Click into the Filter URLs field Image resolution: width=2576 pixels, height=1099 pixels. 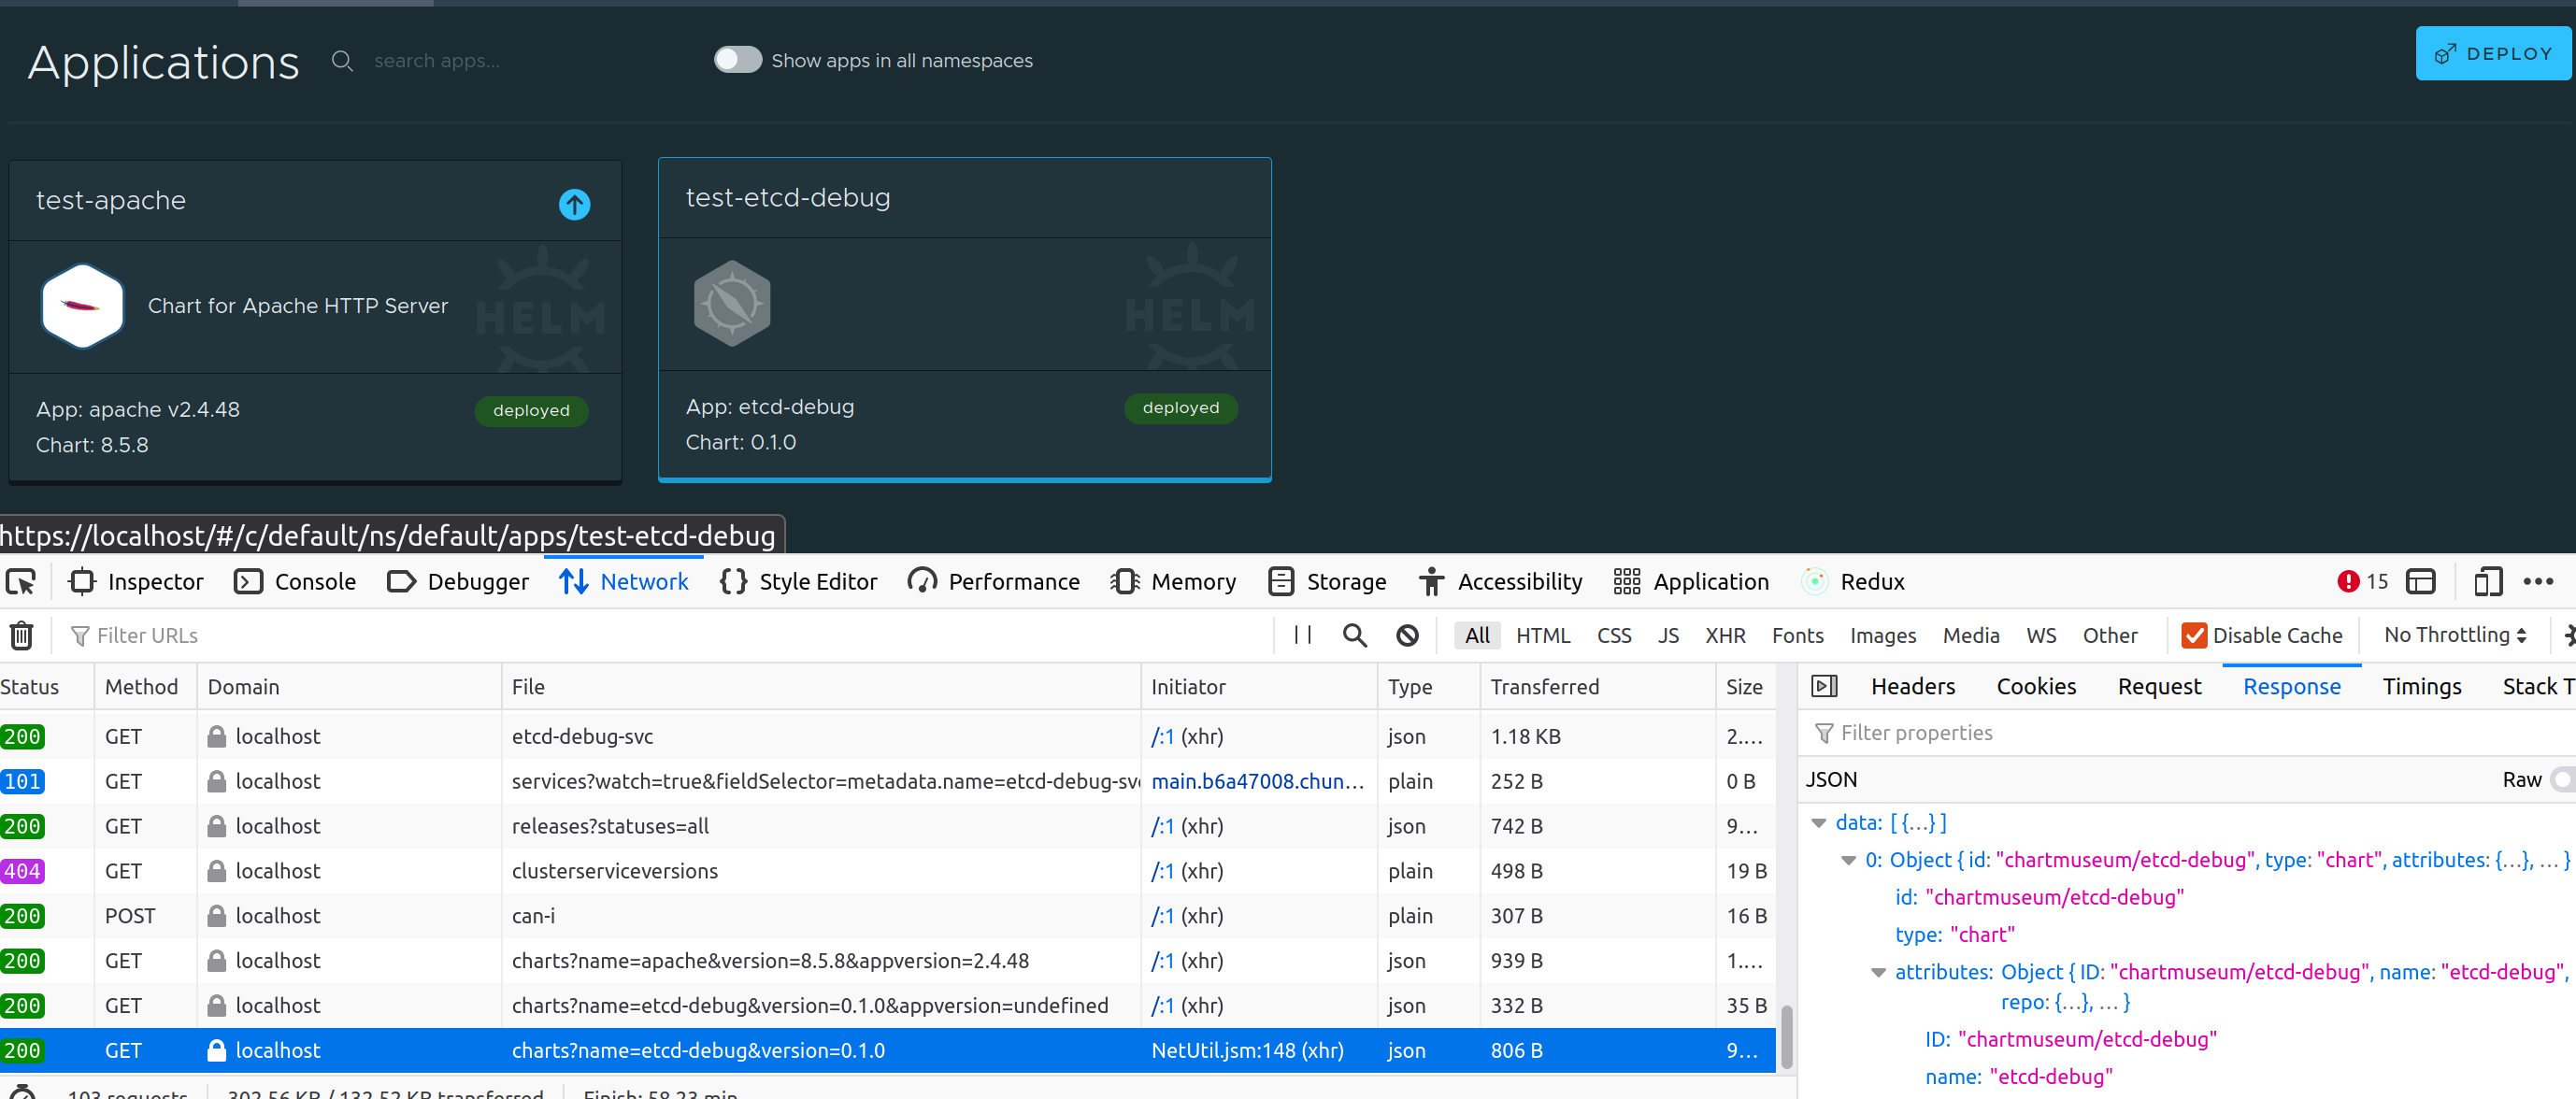coord(150,635)
